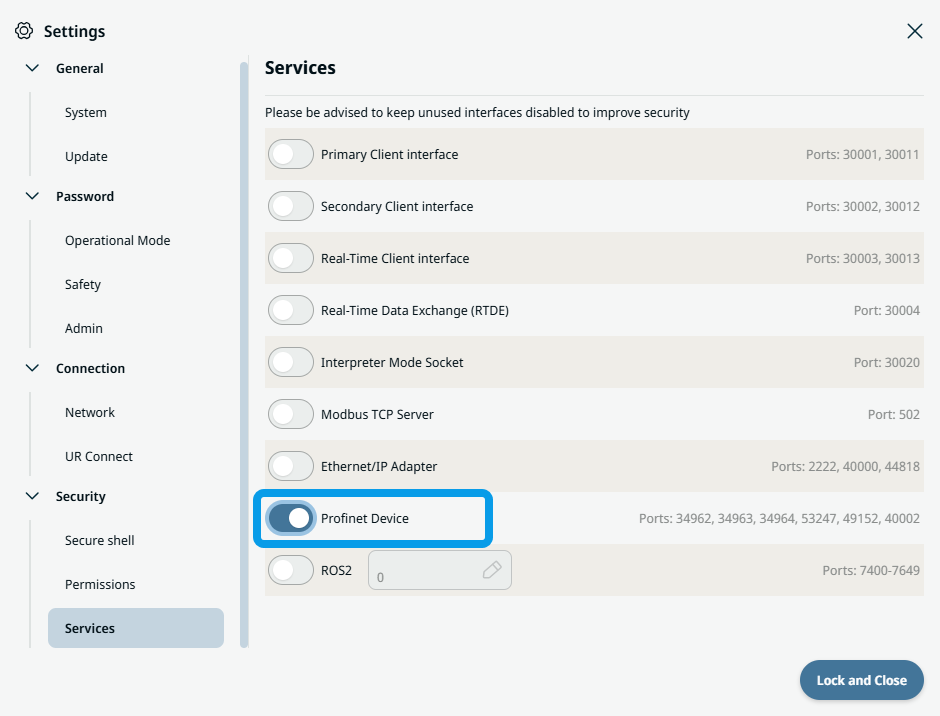Collapse the Connection section chevron
This screenshot has width=940, height=716.
(x=33, y=369)
